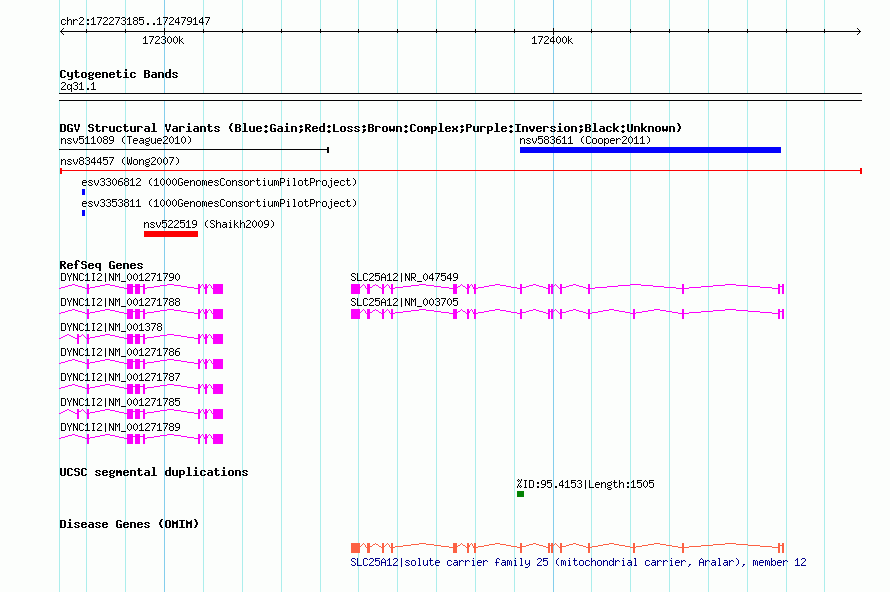Open DYNC1I2|NM_001271787 transcript label
This screenshot has width=890, height=592.
pos(120,377)
